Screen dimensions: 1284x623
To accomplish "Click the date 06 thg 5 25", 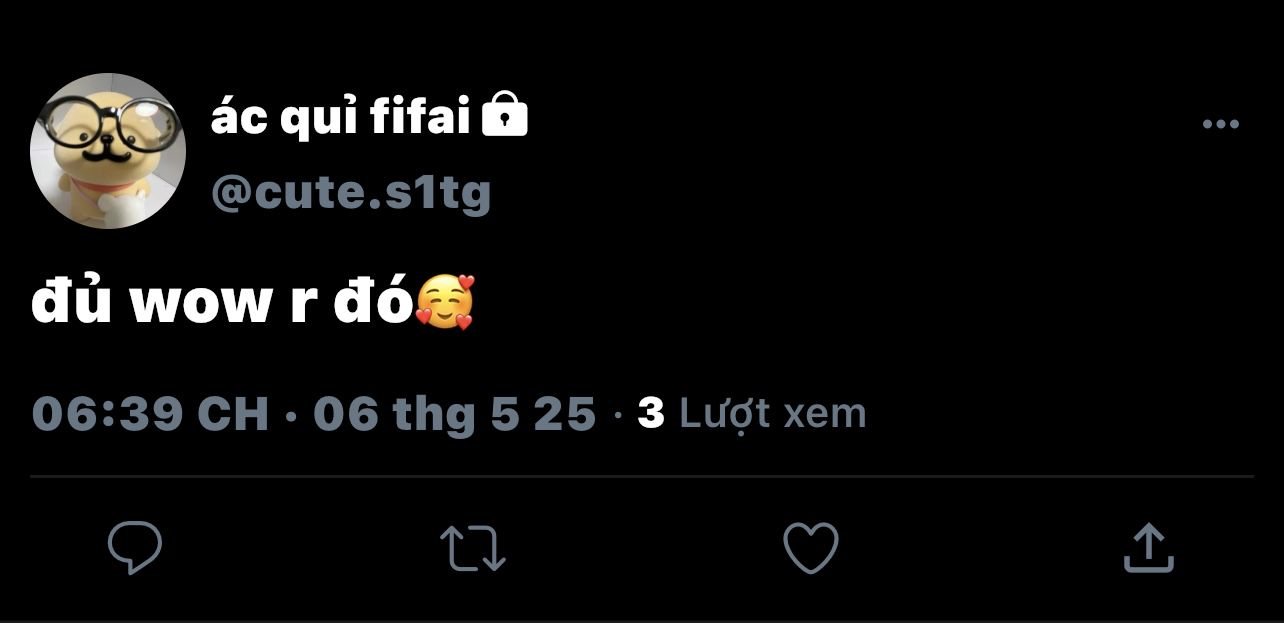I will coord(454,413).
